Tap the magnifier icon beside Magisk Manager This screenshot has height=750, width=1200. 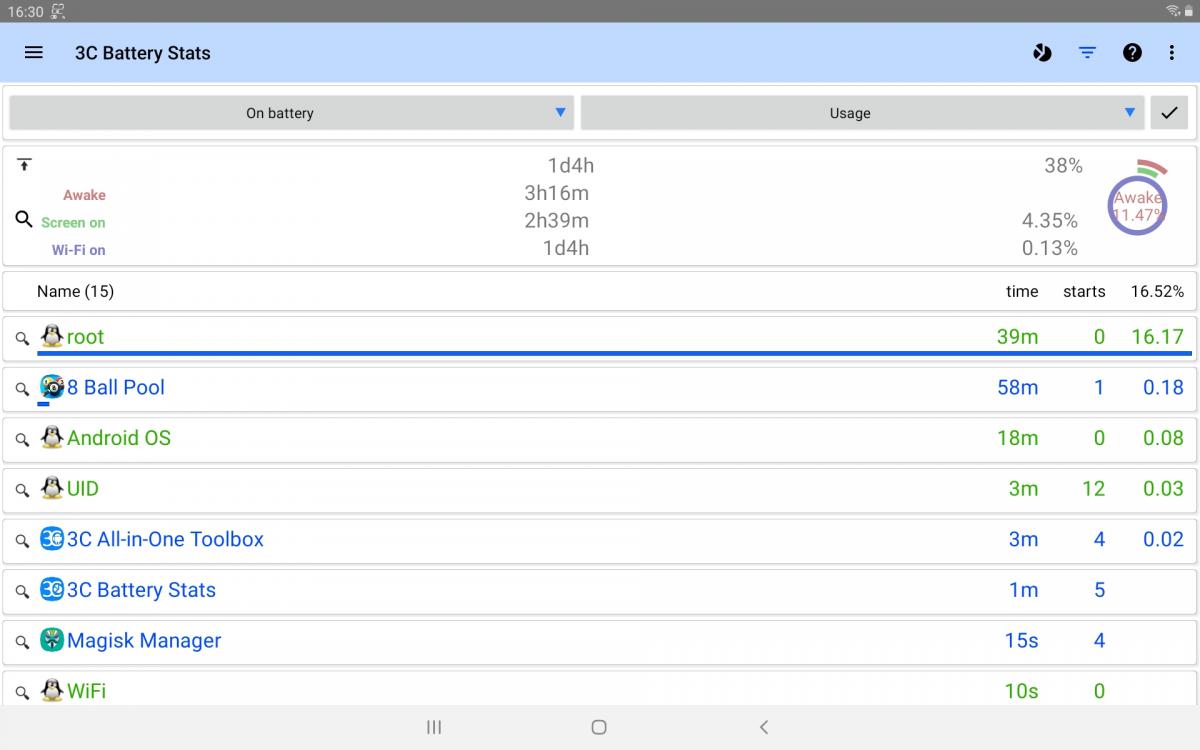(x=22, y=642)
